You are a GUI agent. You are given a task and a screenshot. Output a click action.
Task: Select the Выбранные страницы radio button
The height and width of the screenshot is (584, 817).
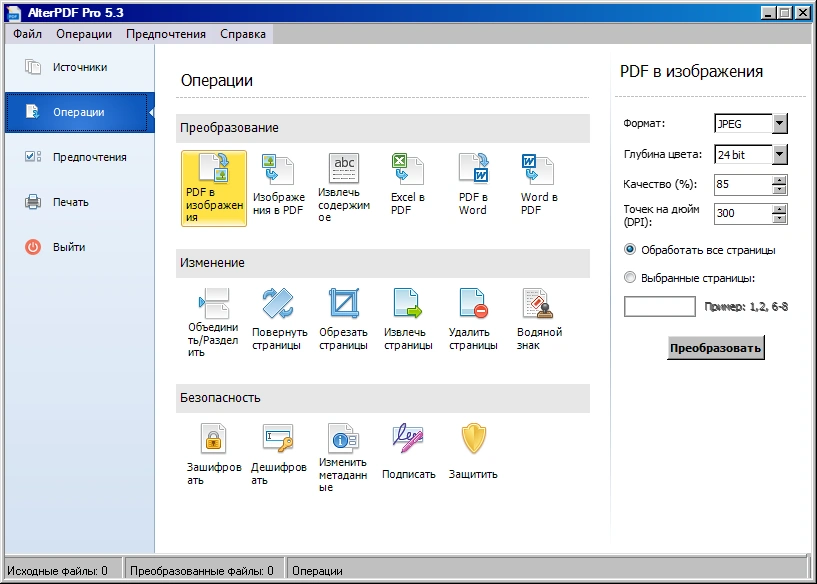630,278
